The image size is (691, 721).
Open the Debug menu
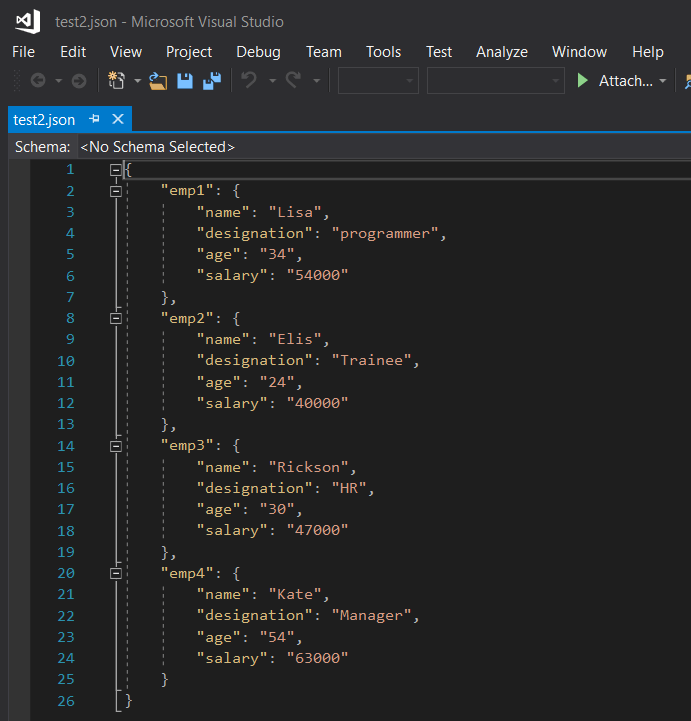258,52
